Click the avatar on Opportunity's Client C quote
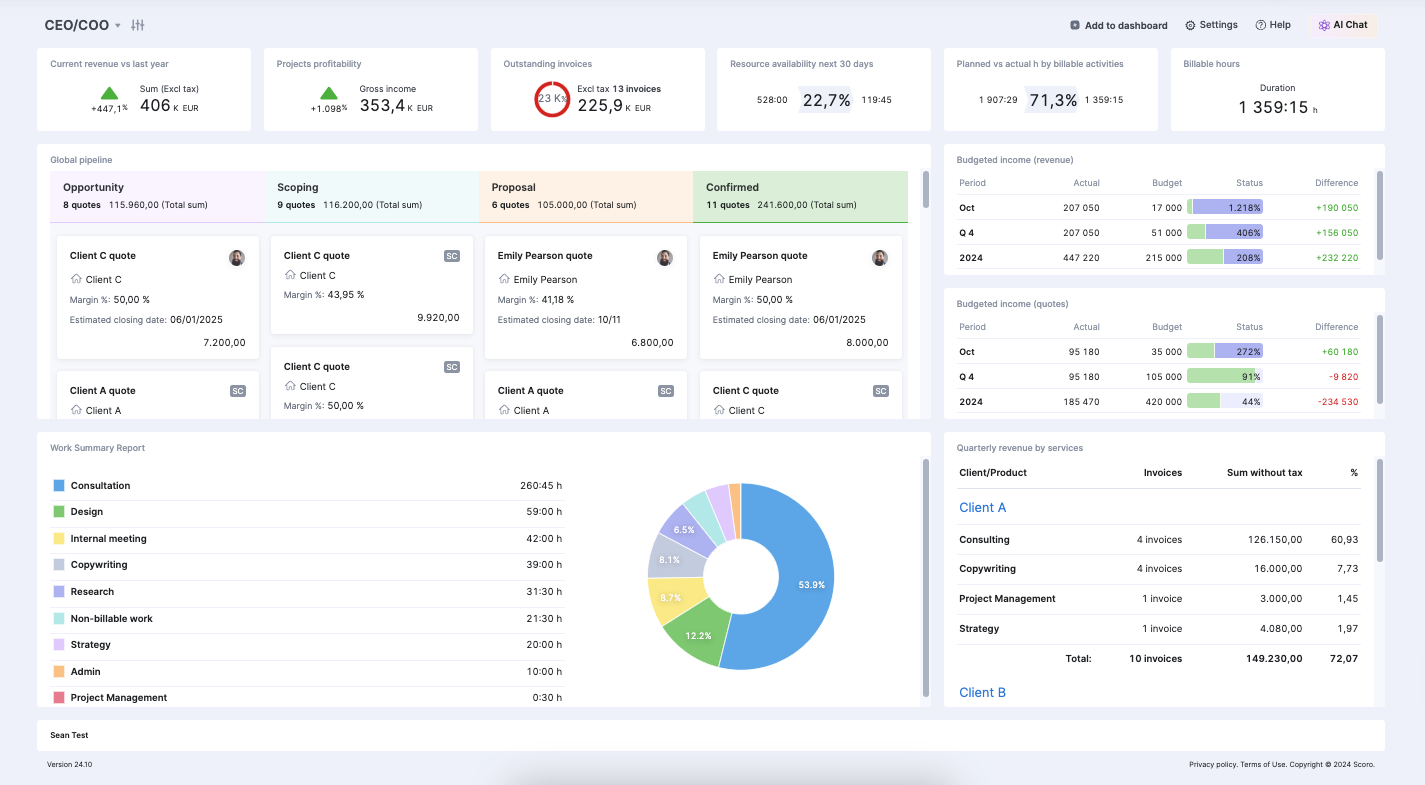The image size is (1425, 785). click(x=237, y=257)
